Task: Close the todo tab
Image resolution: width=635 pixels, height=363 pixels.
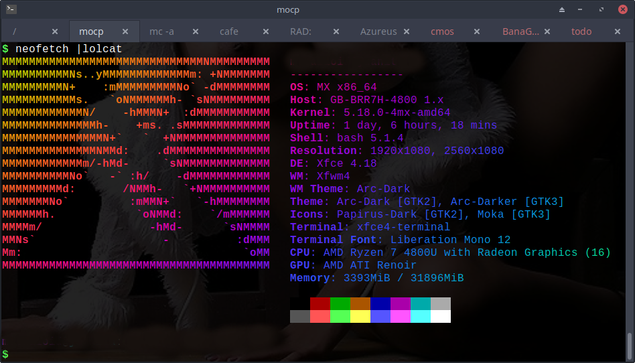Action: coord(617,32)
